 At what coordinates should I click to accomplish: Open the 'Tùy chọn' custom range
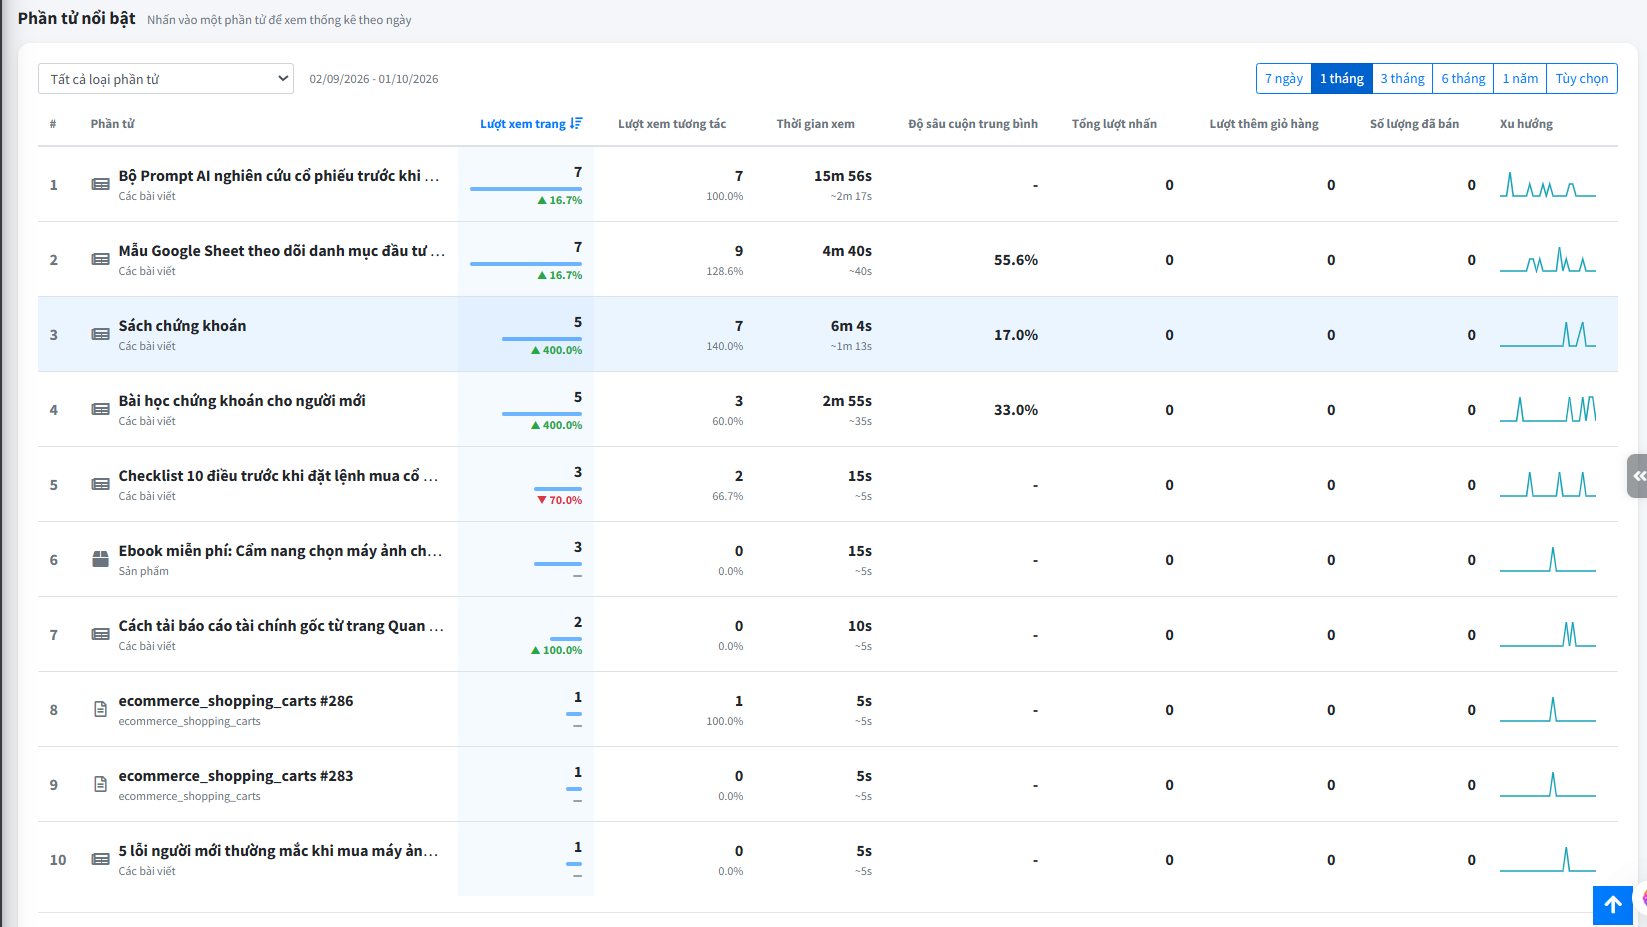coord(1582,79)
